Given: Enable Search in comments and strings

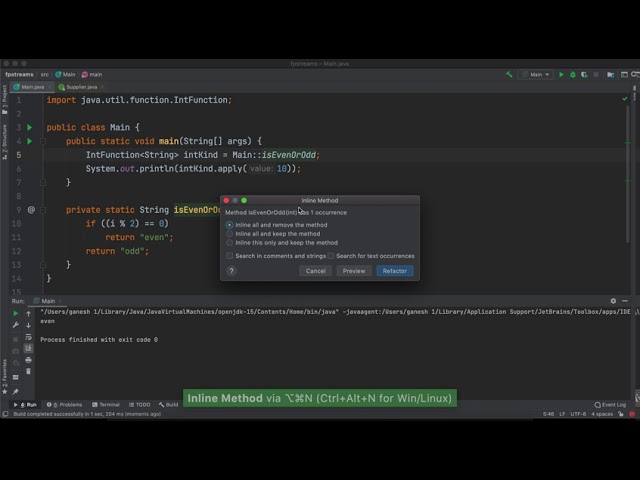Looking at the screenshot, I should point(276,256).
